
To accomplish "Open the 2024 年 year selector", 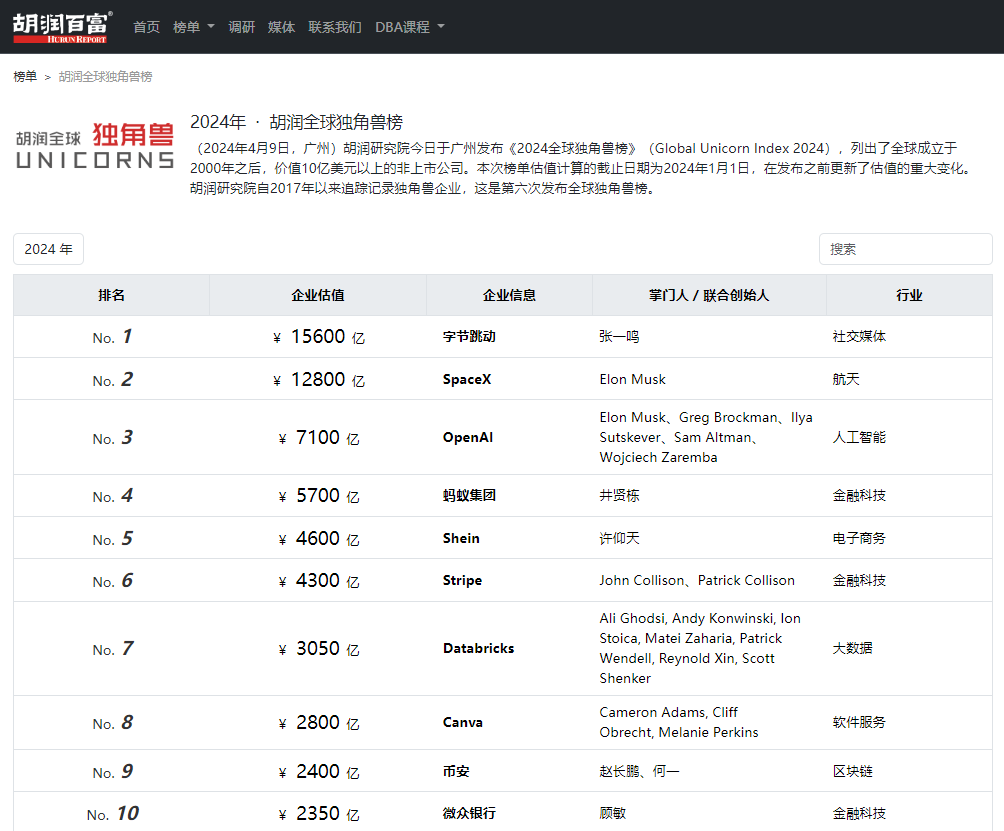I will pos(48,249).
